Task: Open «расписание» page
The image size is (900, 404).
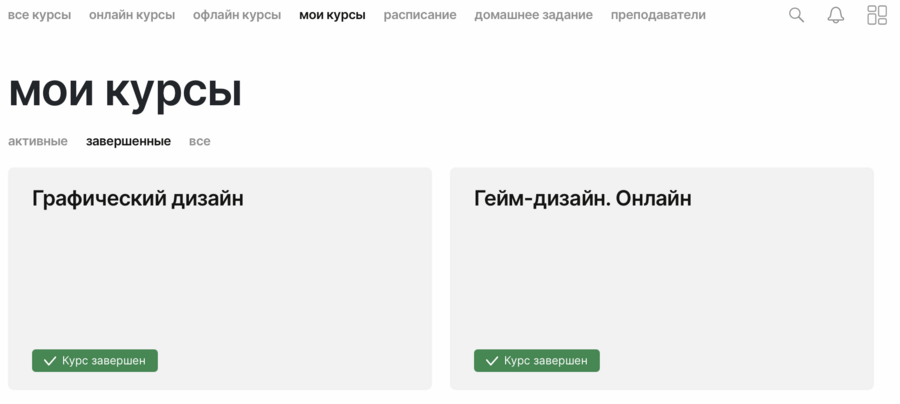Action: pos(420,15)
